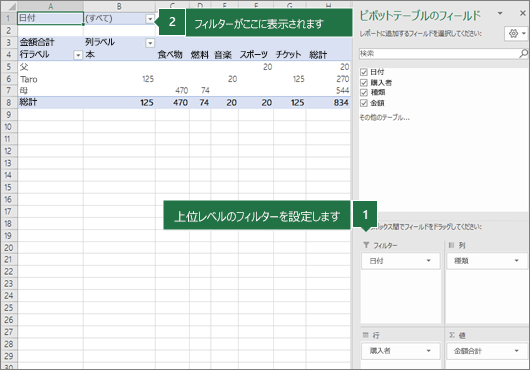Click the search magnifier icon in fields pane
This screenshot has height=370, width=530.
(x=524, y=53)
